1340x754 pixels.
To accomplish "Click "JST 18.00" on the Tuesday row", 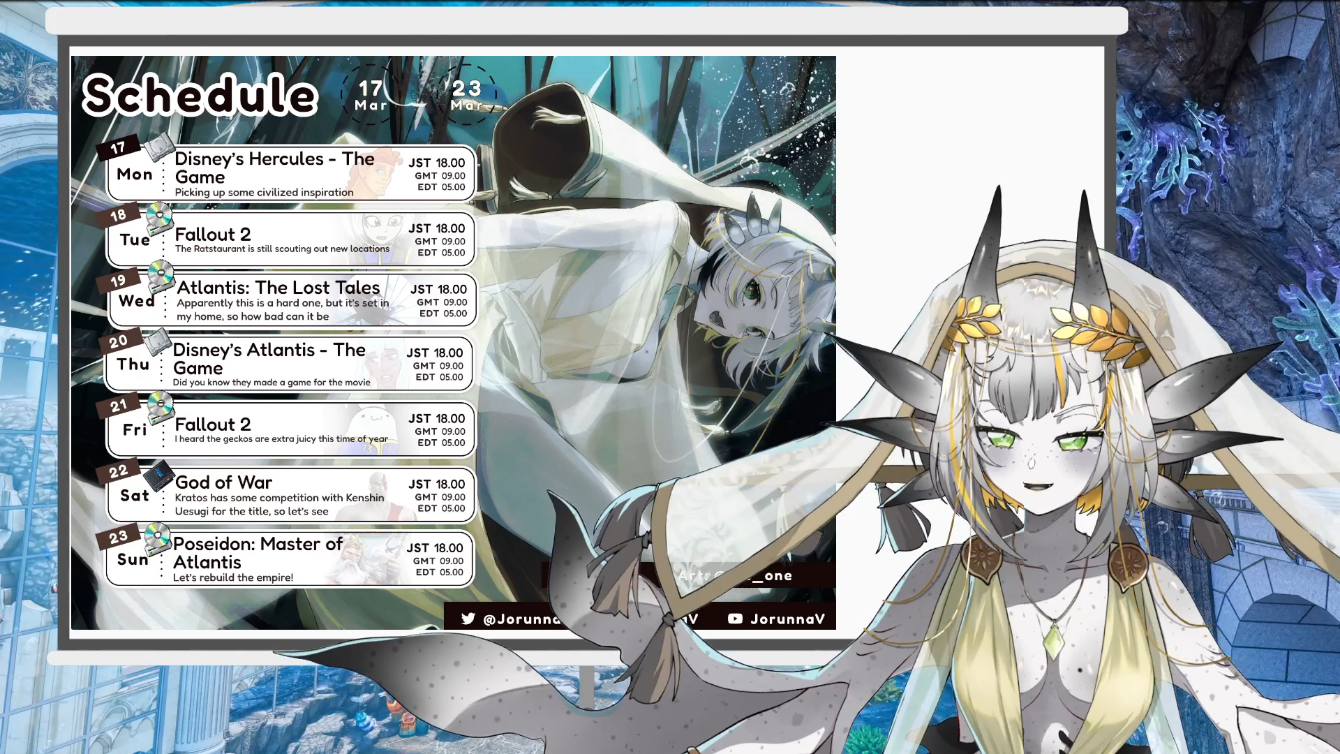I will point(437,229).
